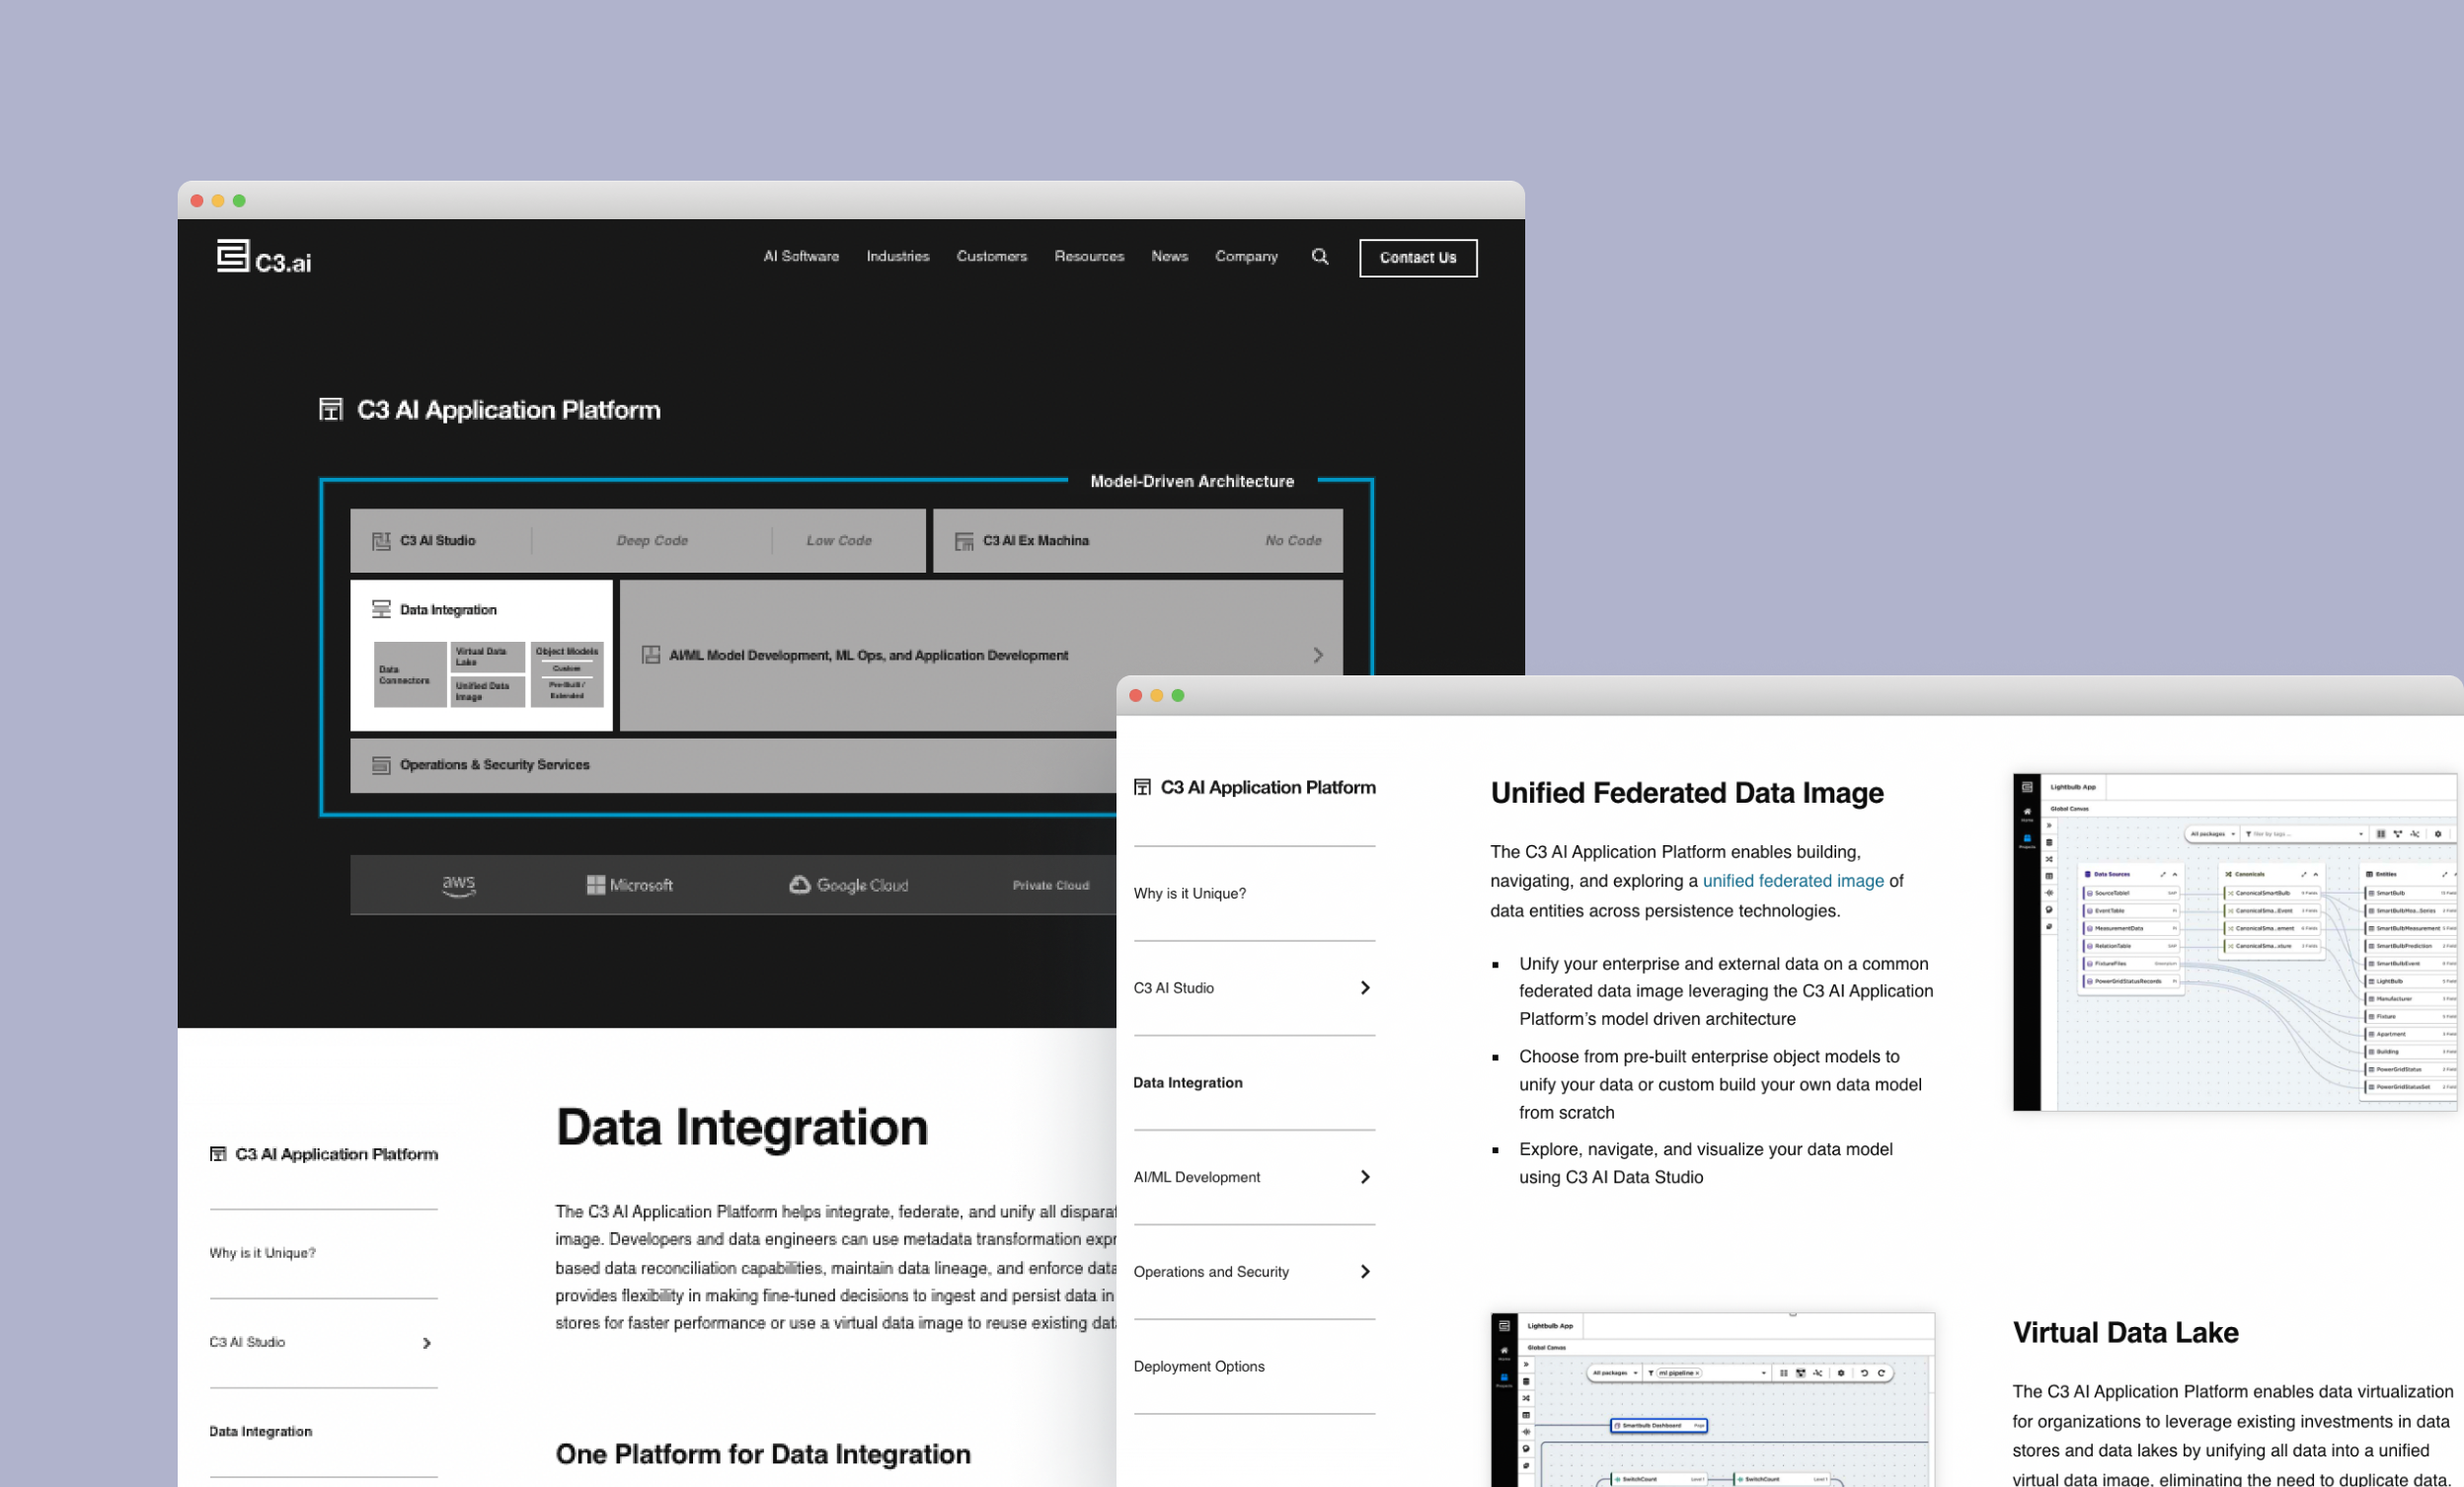This screenshot has width=2464, height=1487.
Task: Click the Contact Us button
Action: coord(1418,258)
